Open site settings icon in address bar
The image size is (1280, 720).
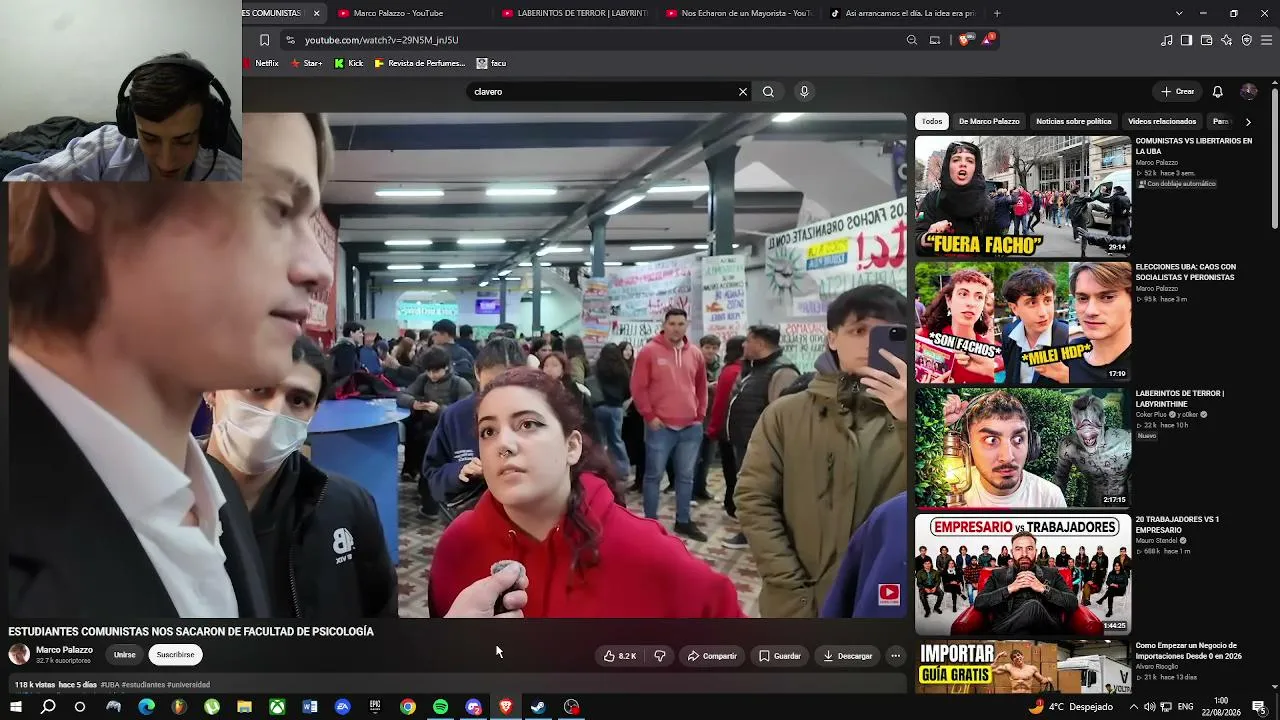pos(290,40)
